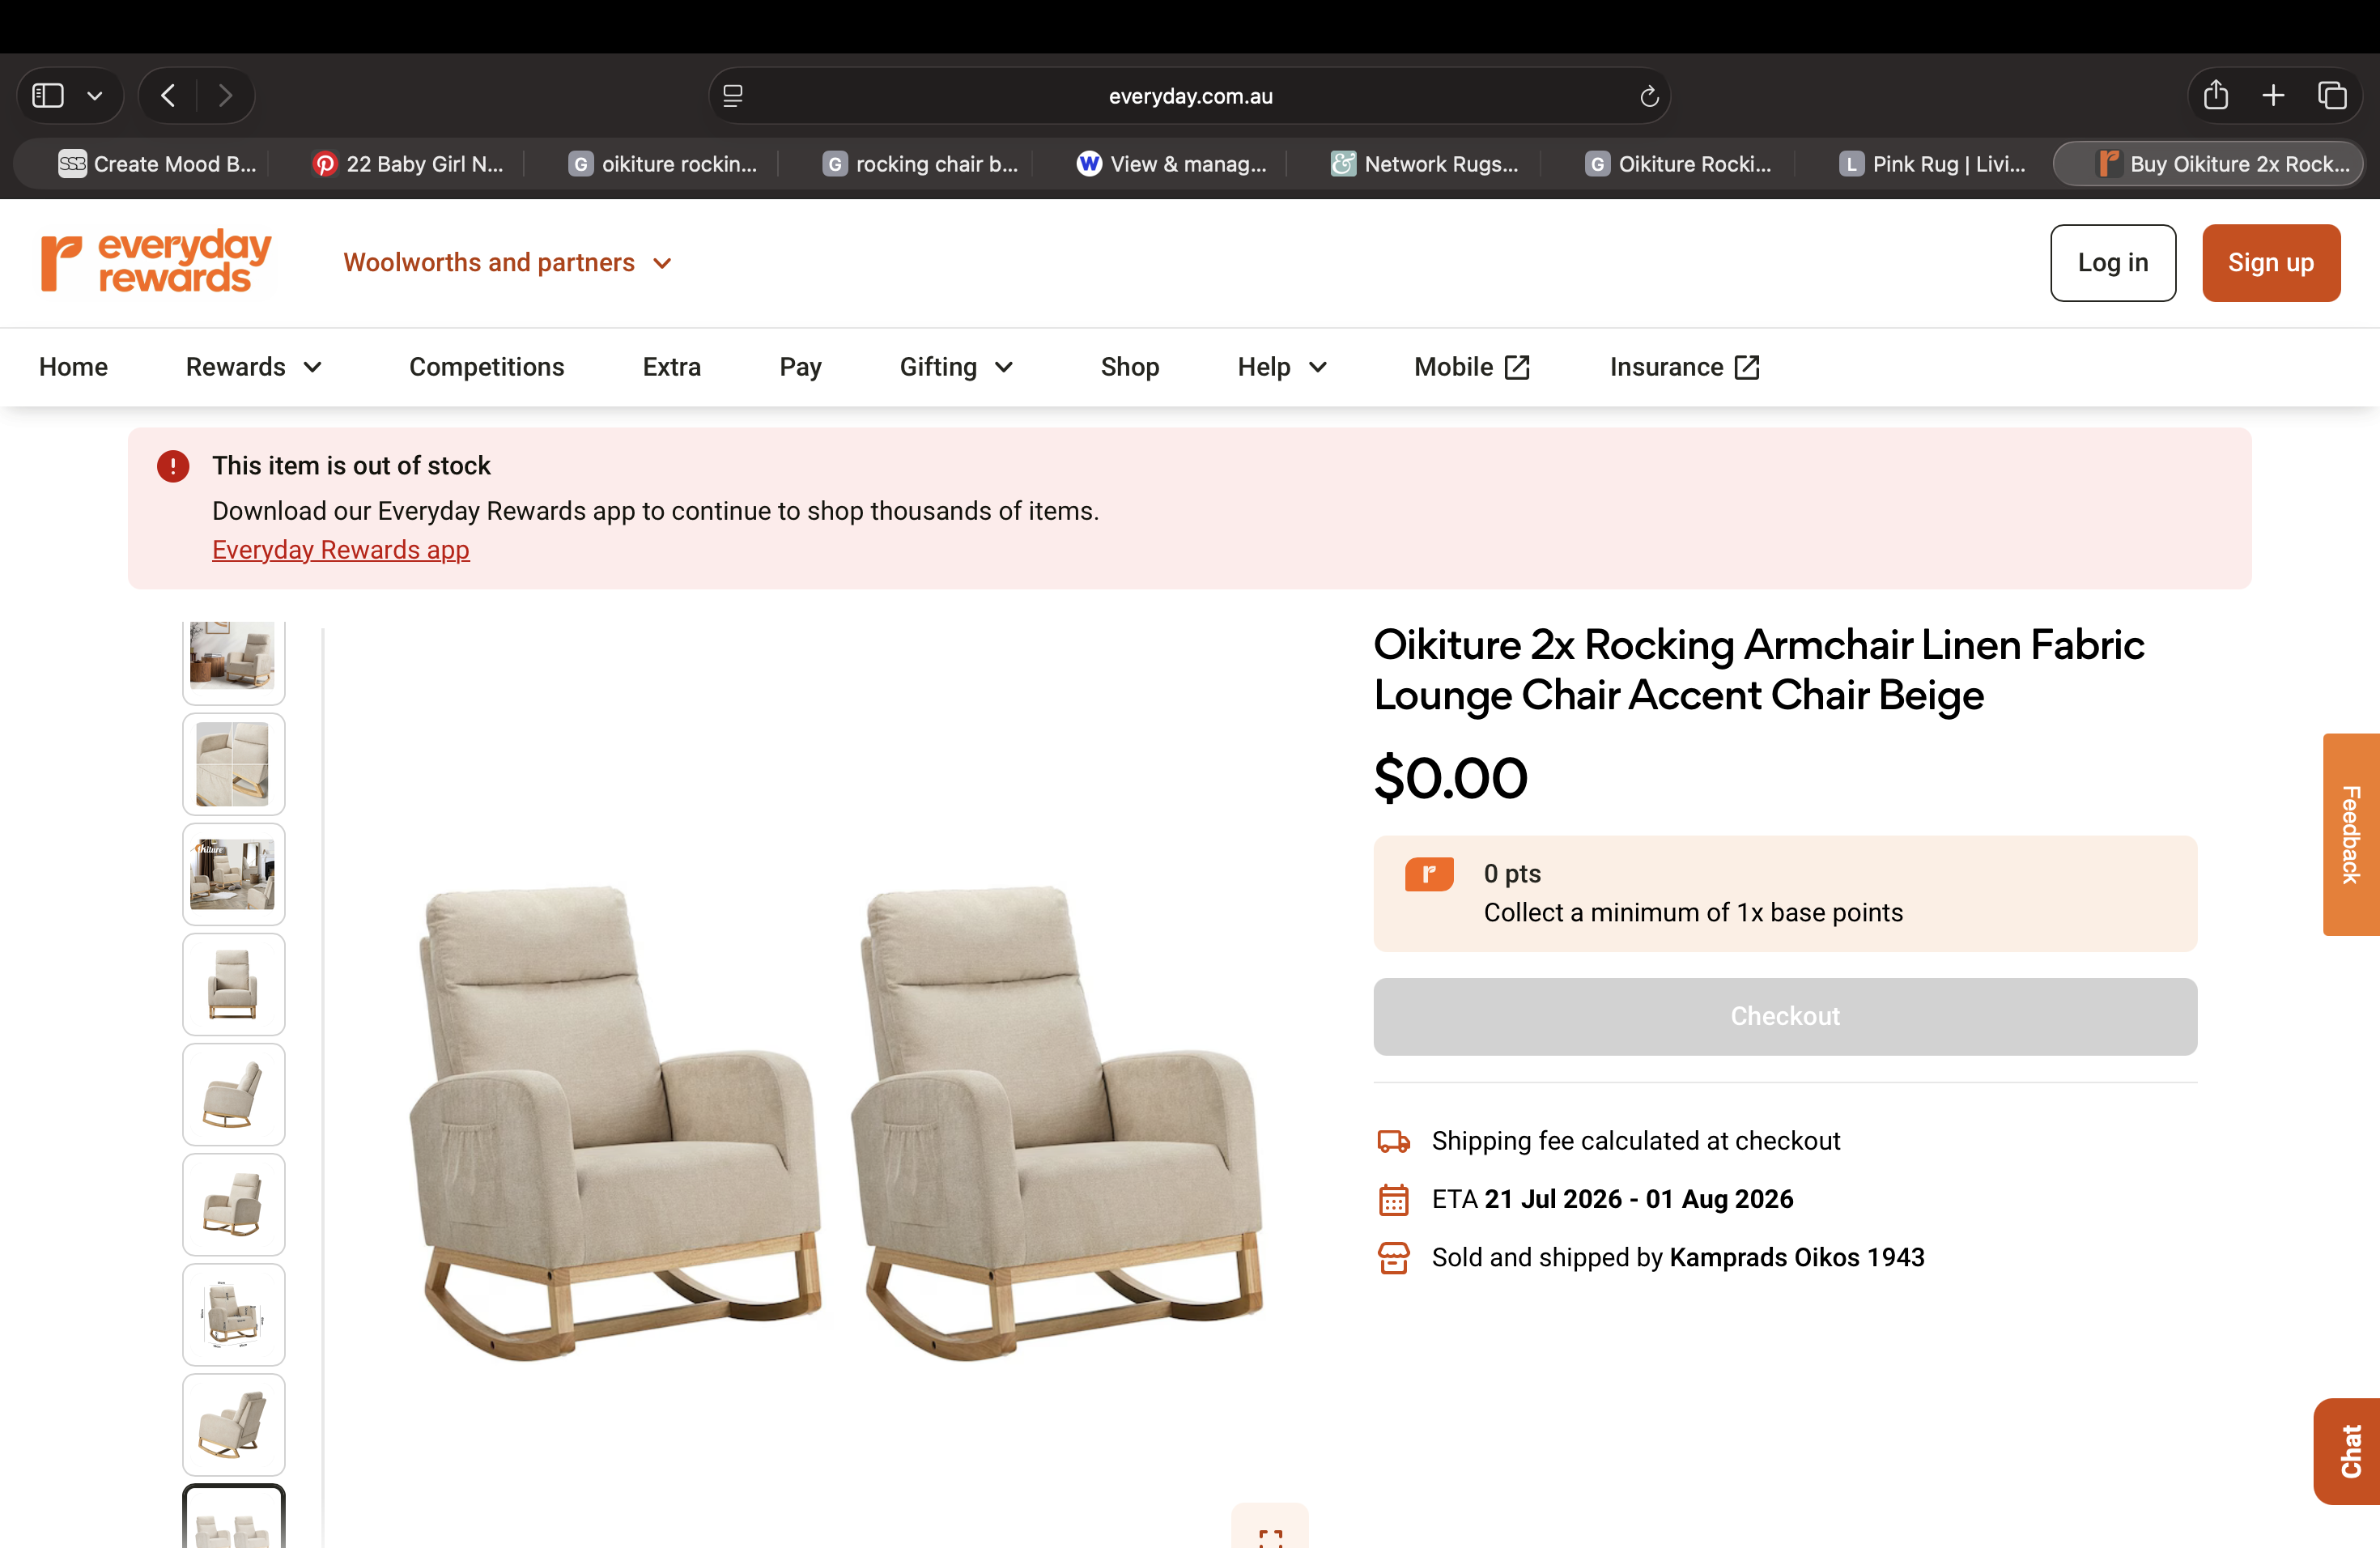Viewport: 2380px width, 1548px height.
Task: Switch to the Pink Rug | Livi... tab
Action: point(1932,164)
